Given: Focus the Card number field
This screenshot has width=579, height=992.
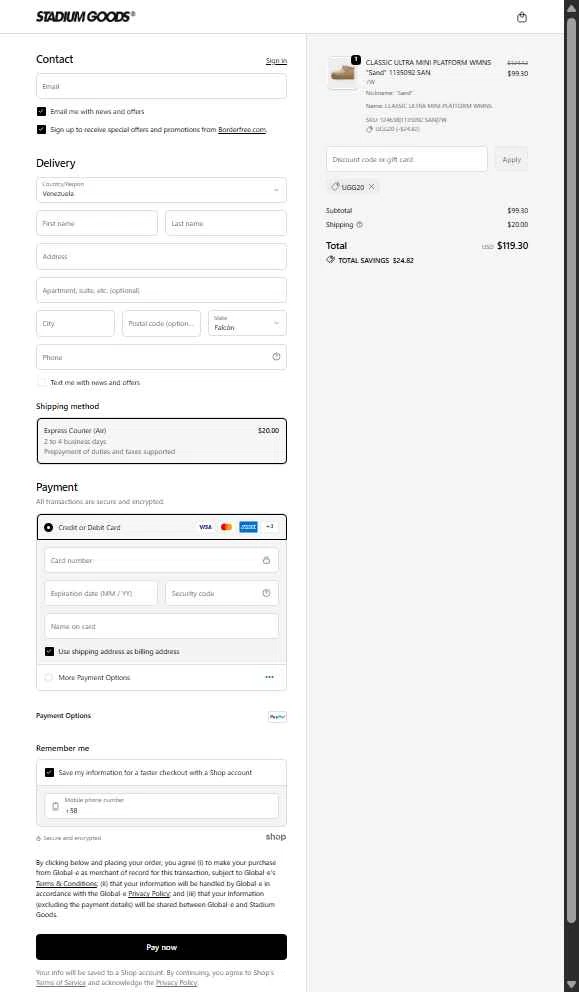Looking at the screenshot, I should coord(161,561).
